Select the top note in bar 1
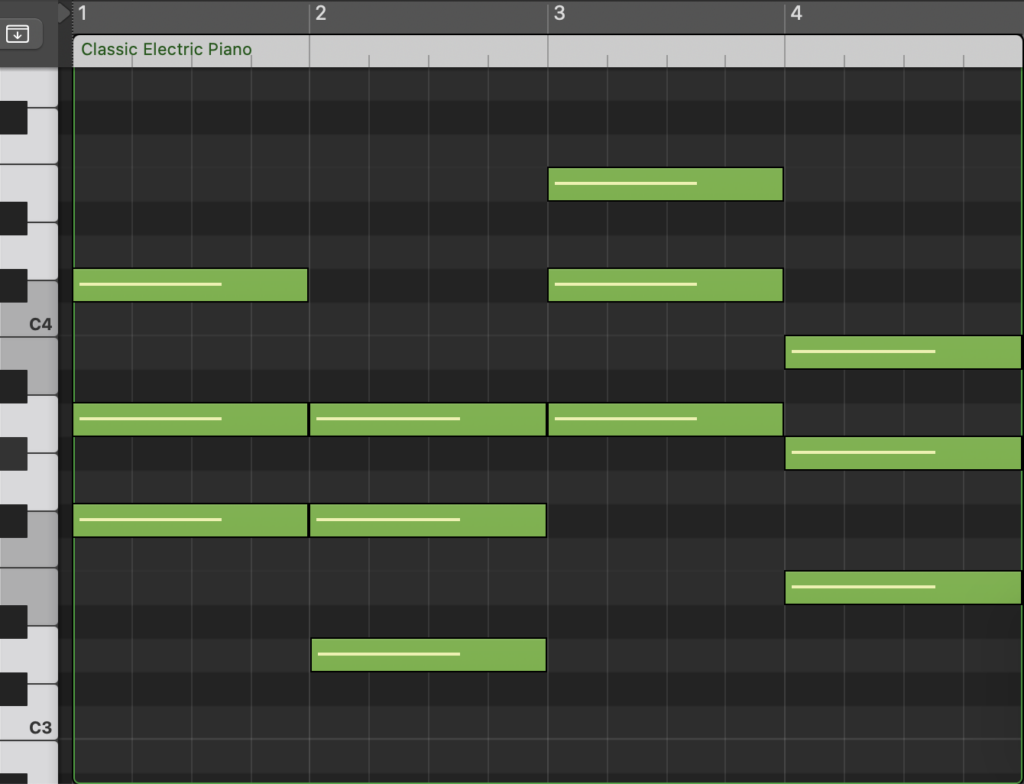 pyautogui.click(x=190, y=285)
